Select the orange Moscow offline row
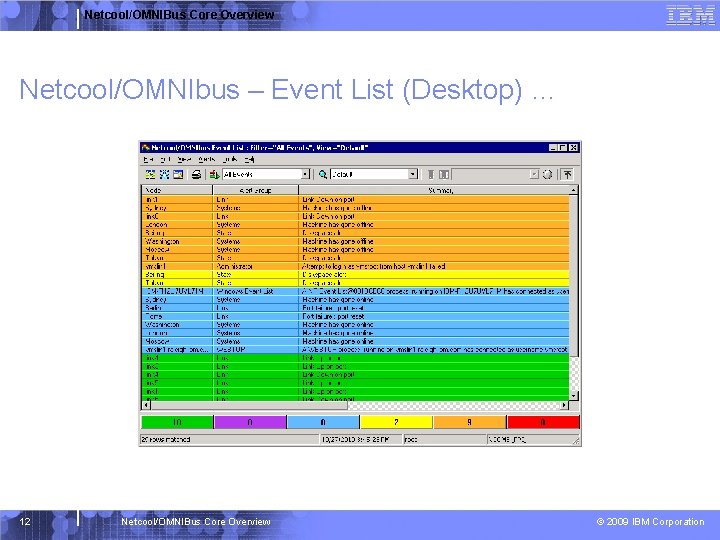The height and width of the screenshot is (540, 720). (x=355, y=249)
